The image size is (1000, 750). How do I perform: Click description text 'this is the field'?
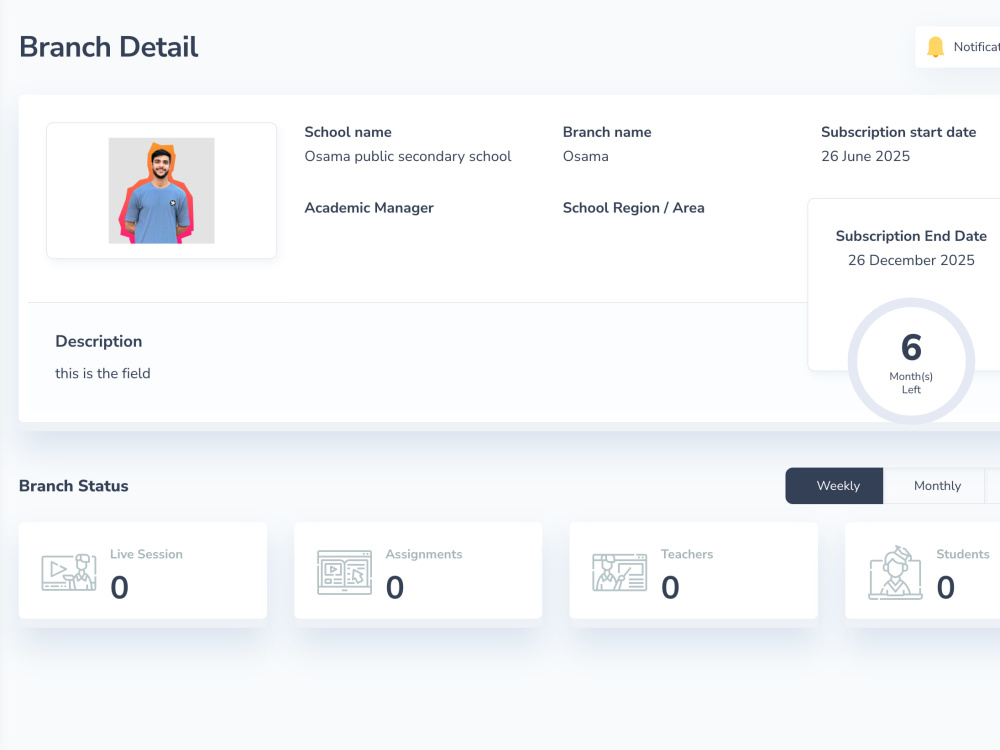click(103, 373)
